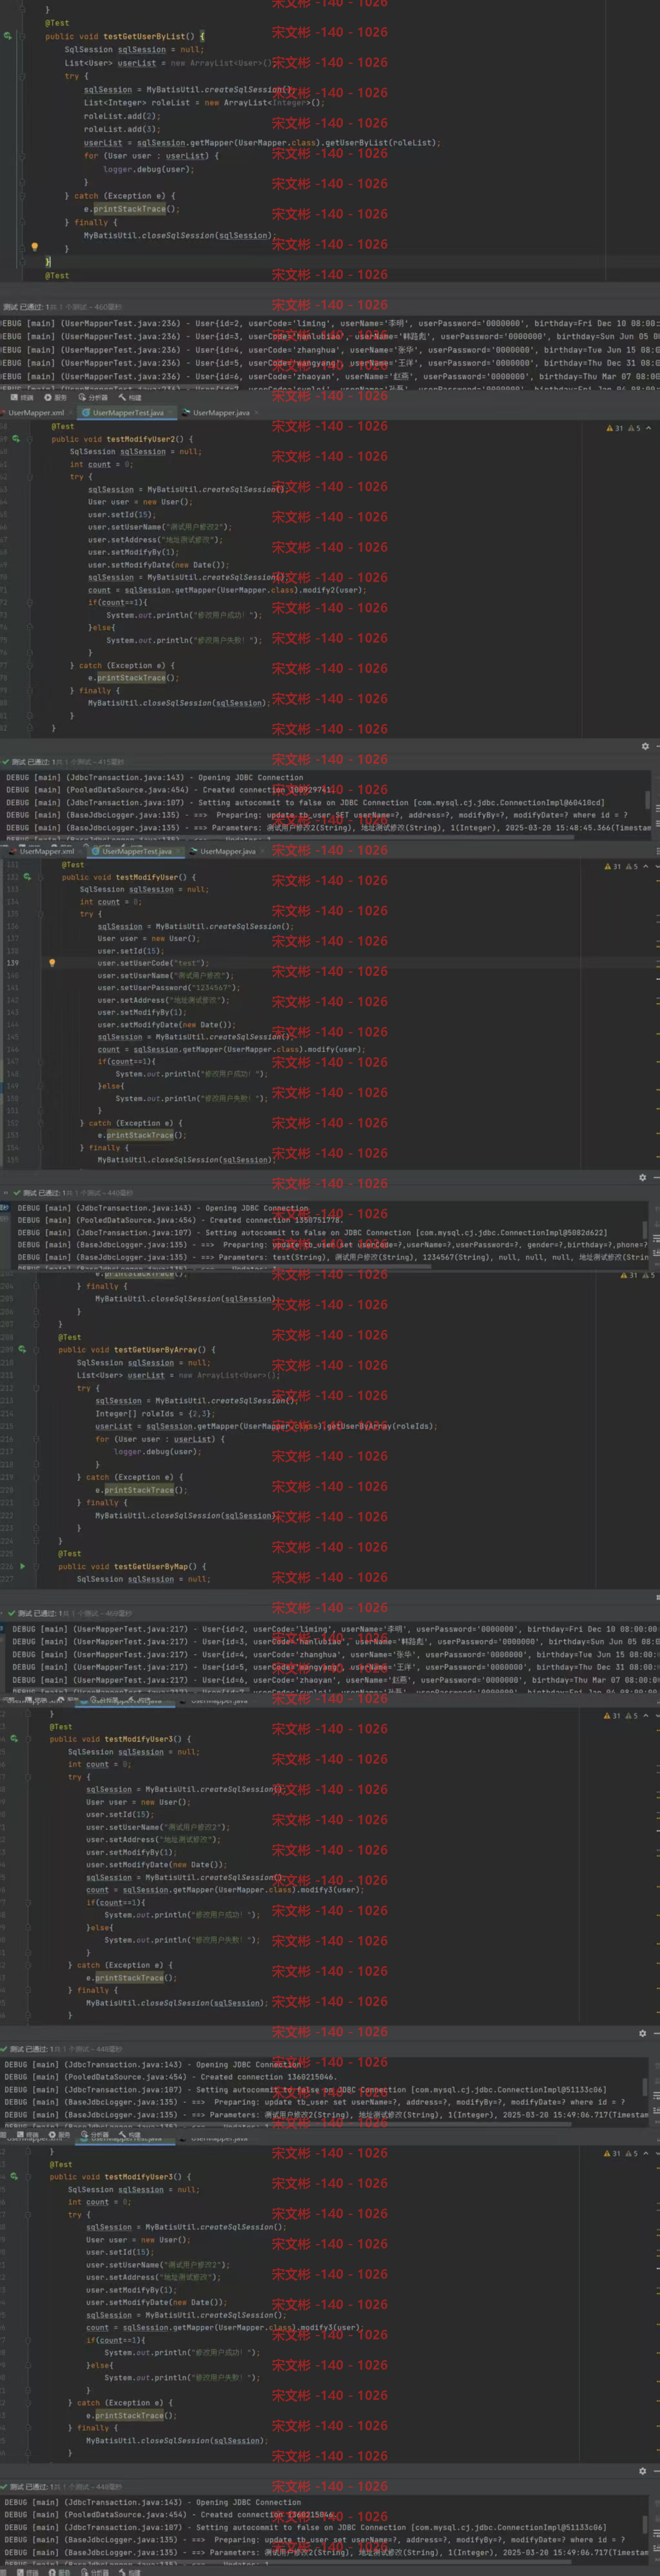Image resolution: width=660 pixels, height=2576 pixels.
Task: Open 终端 tool window tab above testModifyUser2 editor
Action: pyautogui.click(x=22, y=397)
